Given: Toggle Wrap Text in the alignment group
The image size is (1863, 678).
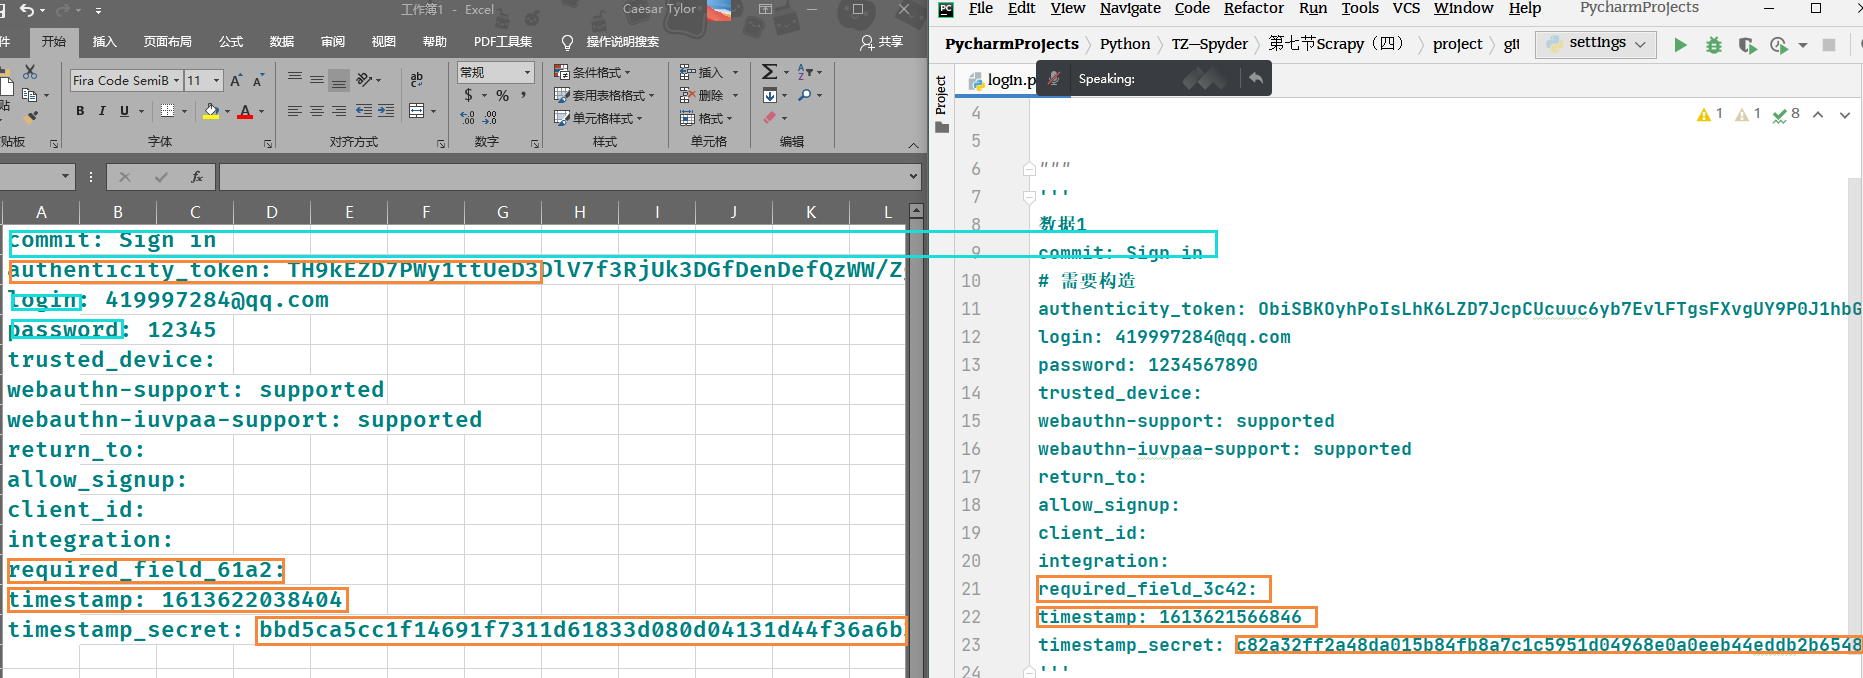Looking at the screenshot, I should (417, 79).
